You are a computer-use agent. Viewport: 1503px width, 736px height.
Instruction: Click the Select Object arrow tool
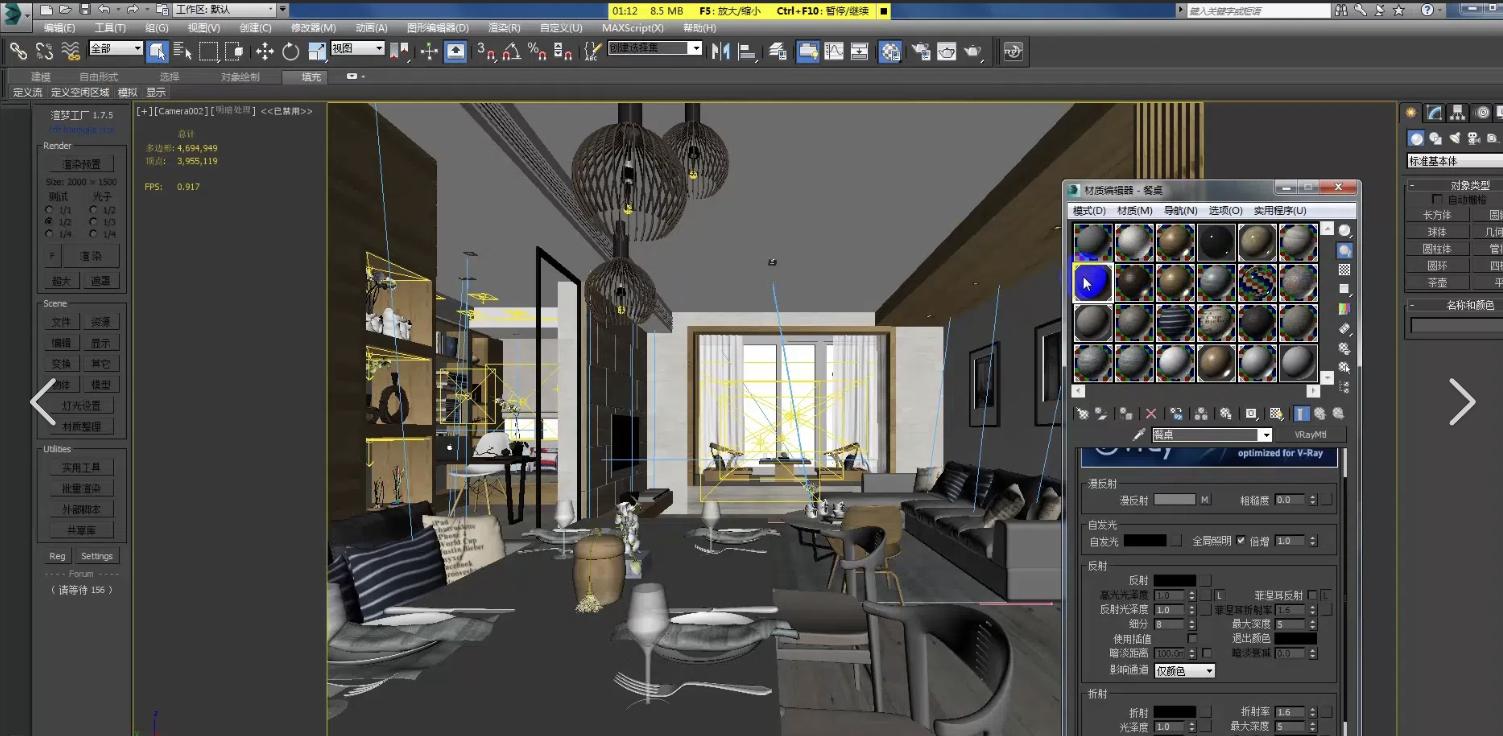[157, 52]
